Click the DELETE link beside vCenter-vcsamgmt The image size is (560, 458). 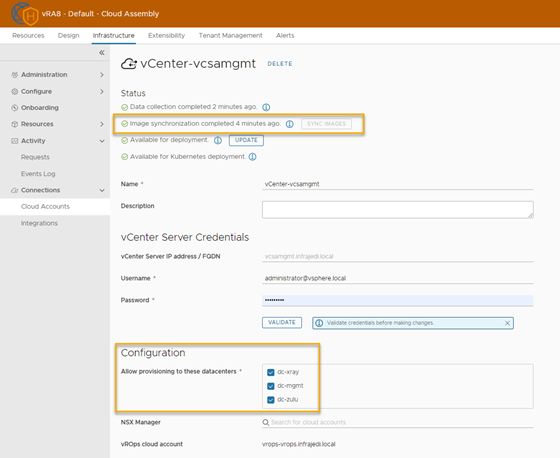[x=280, y=64]
